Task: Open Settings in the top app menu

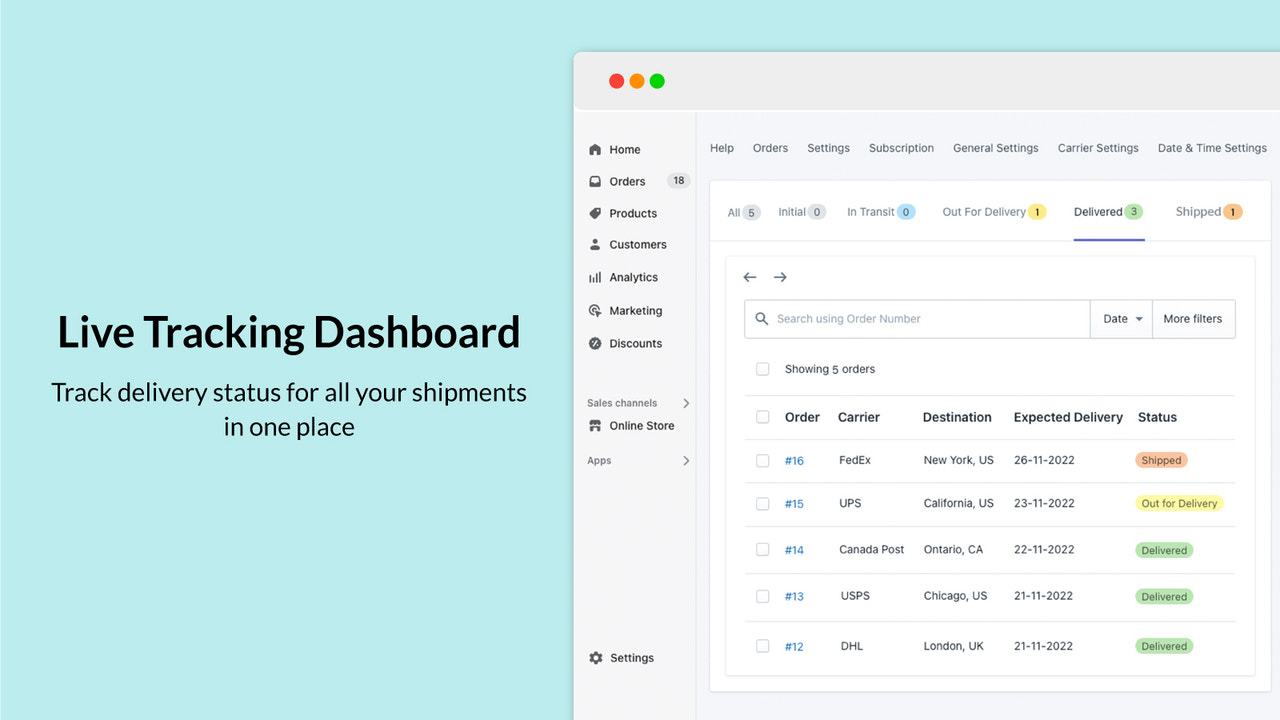Action: pyautogui.click(x=828, y=148)
